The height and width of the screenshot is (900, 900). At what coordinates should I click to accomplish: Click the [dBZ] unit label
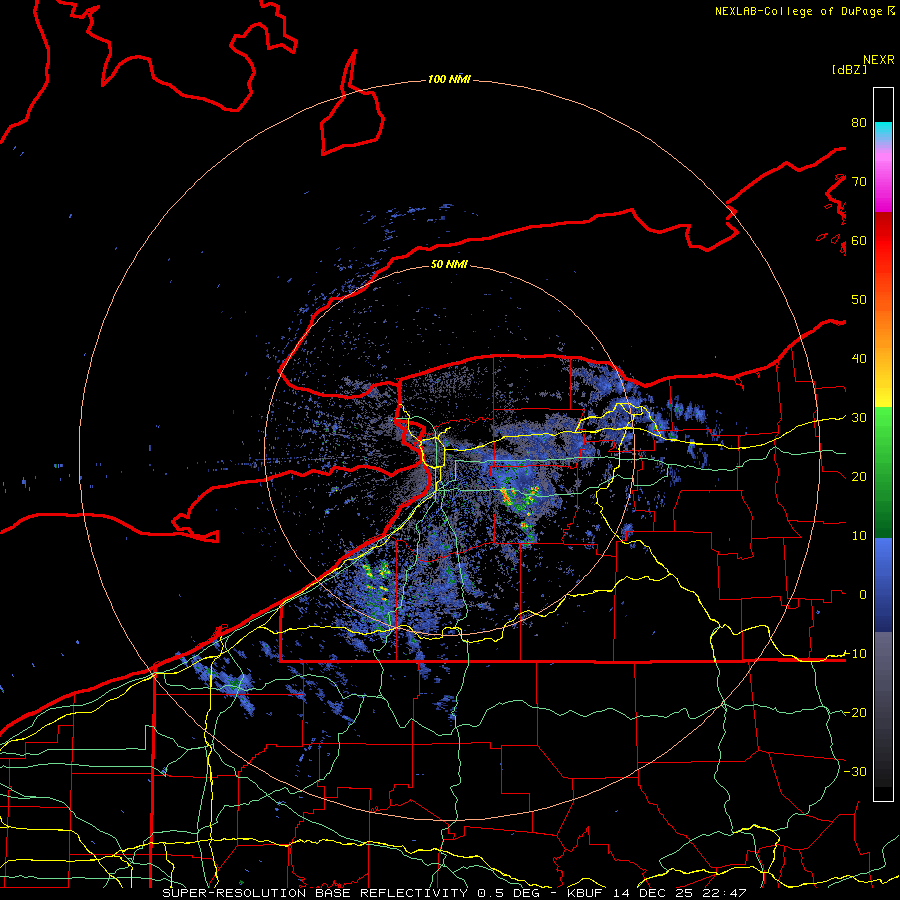click(849, 69)
